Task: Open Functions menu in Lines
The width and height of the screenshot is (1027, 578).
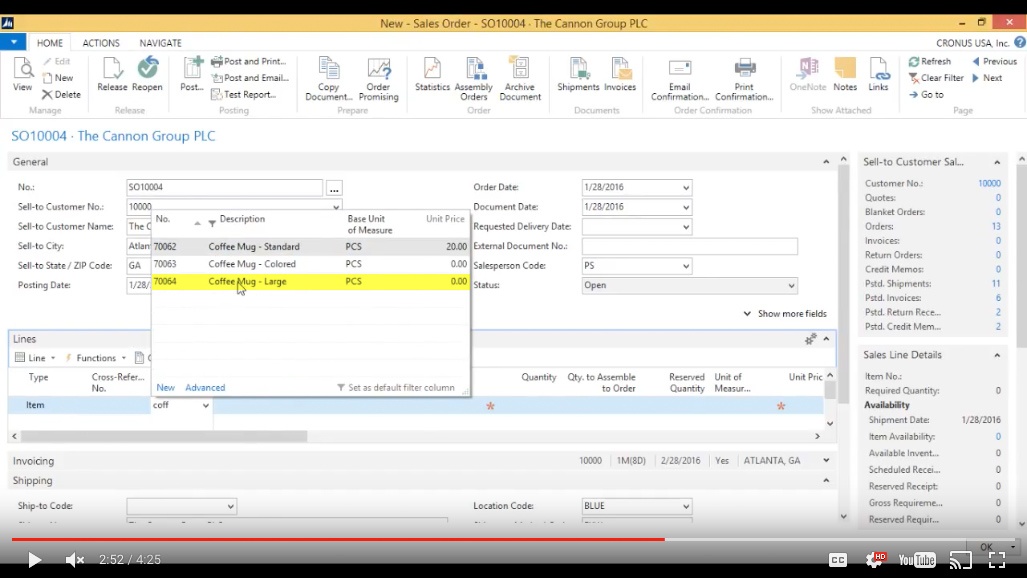Action: pyautogui.click(x=96, y=358)
